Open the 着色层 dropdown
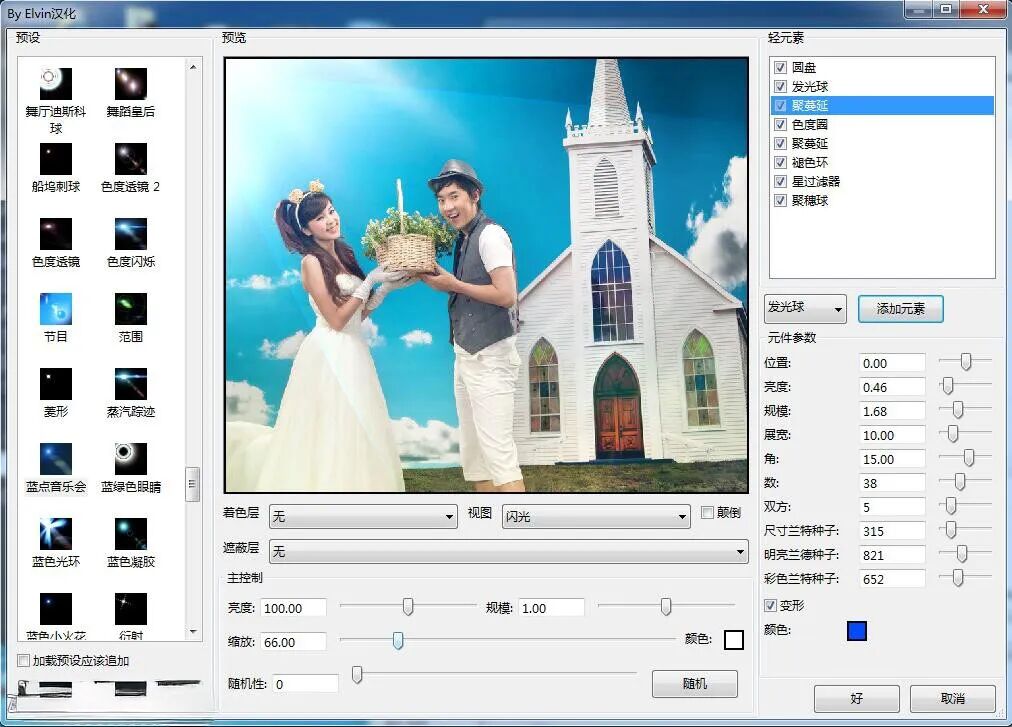This screenshot has height=727, width=1012. pyautogui.click(x=364, y=516)
